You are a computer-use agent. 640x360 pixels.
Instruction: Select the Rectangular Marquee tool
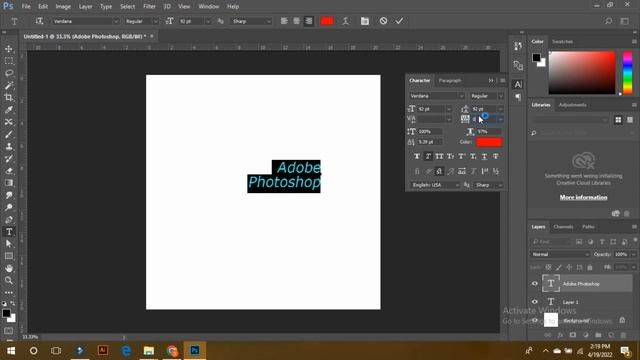[x=9, y=61]
